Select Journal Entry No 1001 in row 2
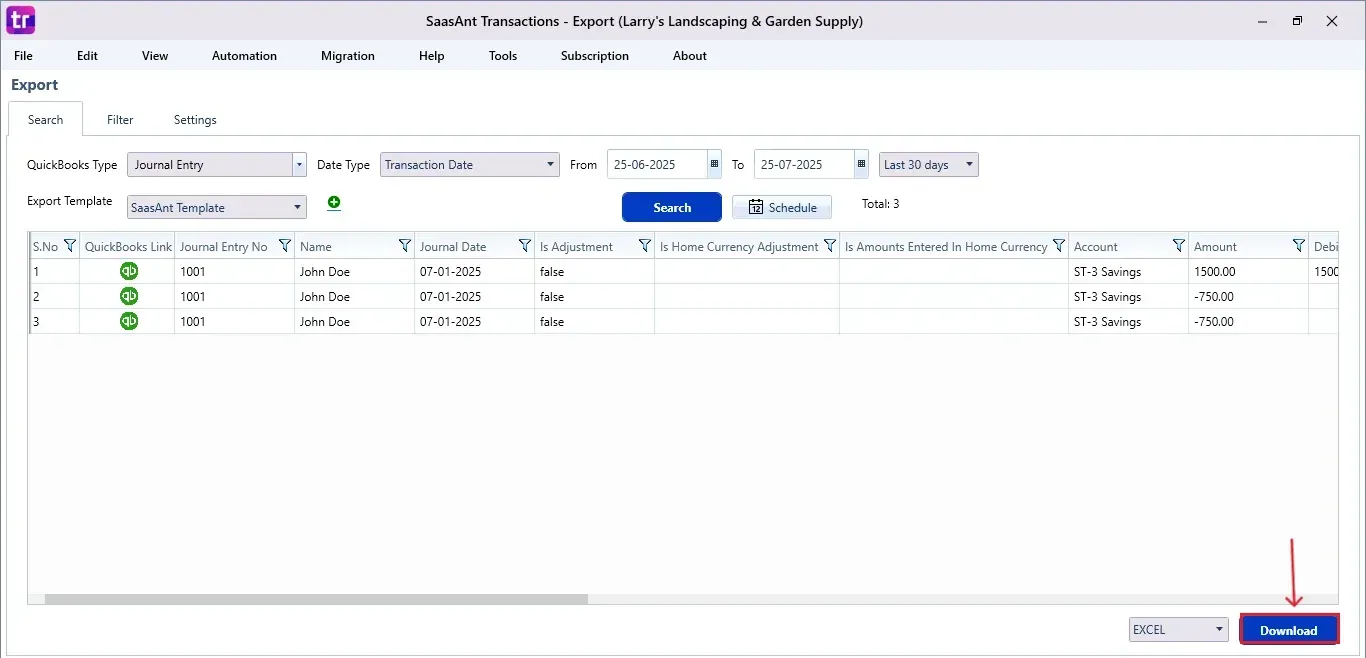 click(235, 296)
